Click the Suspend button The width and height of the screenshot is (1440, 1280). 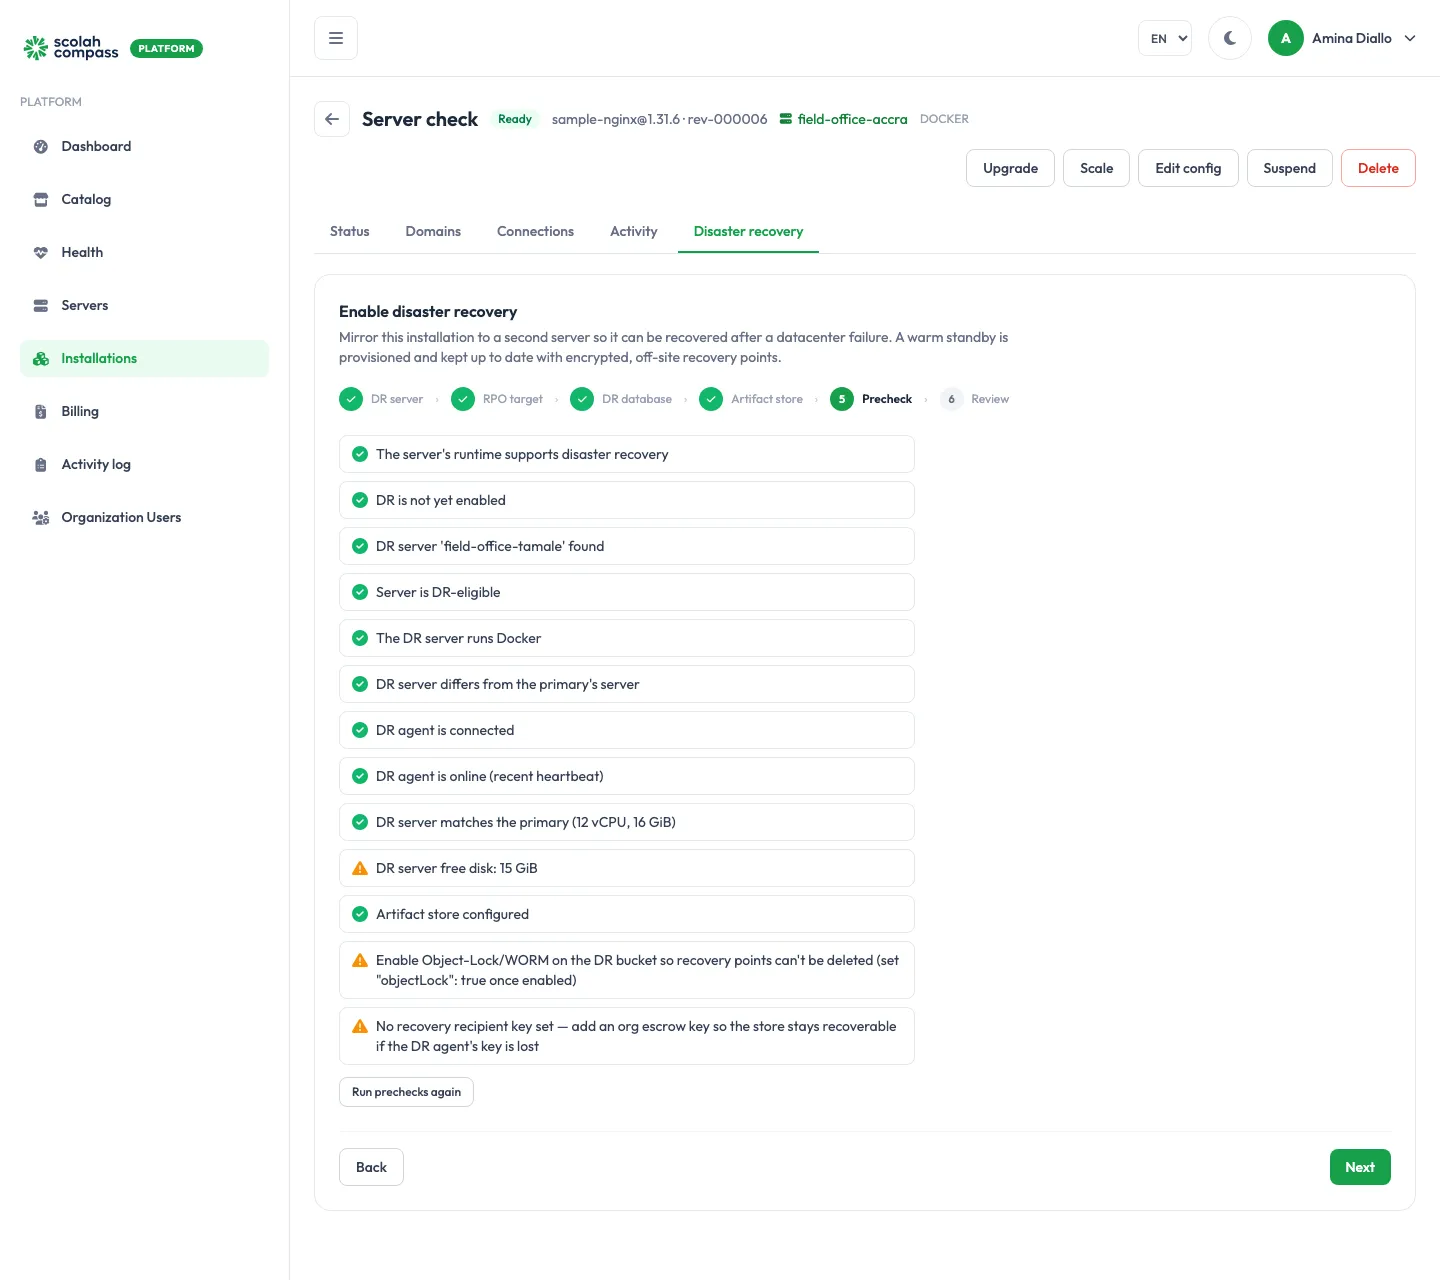click(1289, 168)
